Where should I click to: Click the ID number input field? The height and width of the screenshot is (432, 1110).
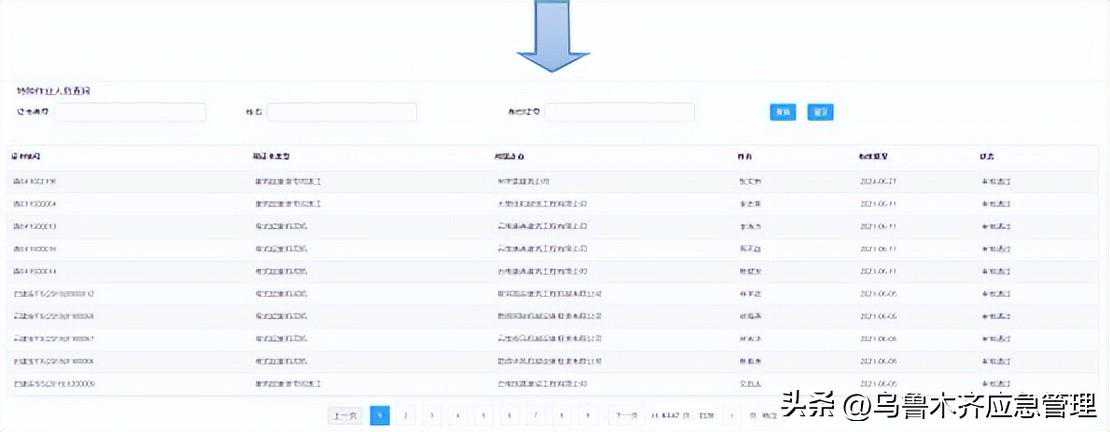click(x=619, y=112)
